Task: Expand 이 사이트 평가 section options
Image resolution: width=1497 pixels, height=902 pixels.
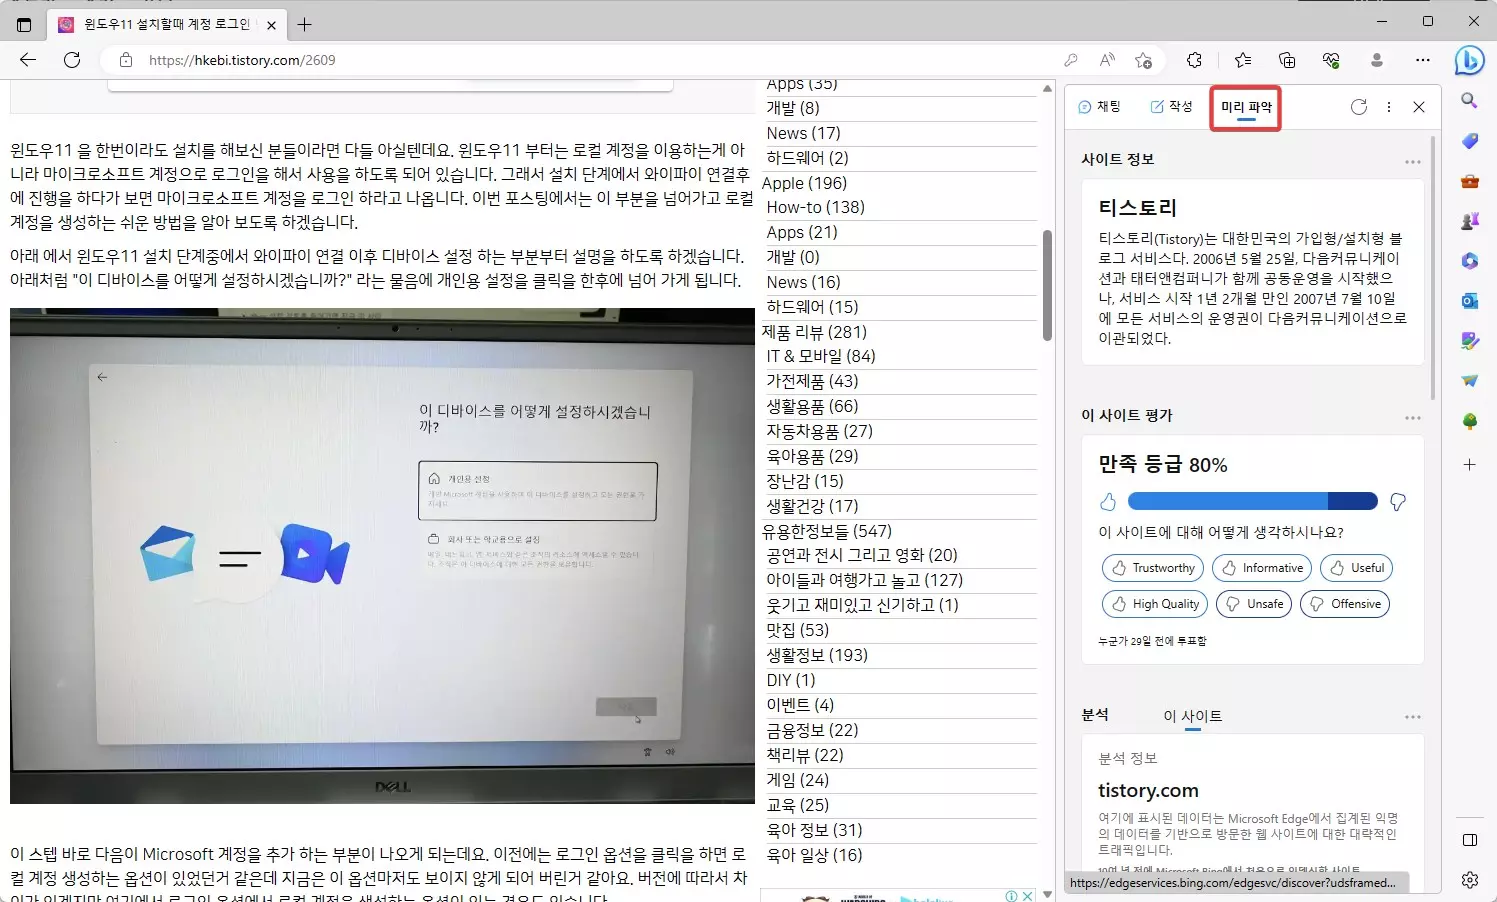Action: (x=1412, y=418)
